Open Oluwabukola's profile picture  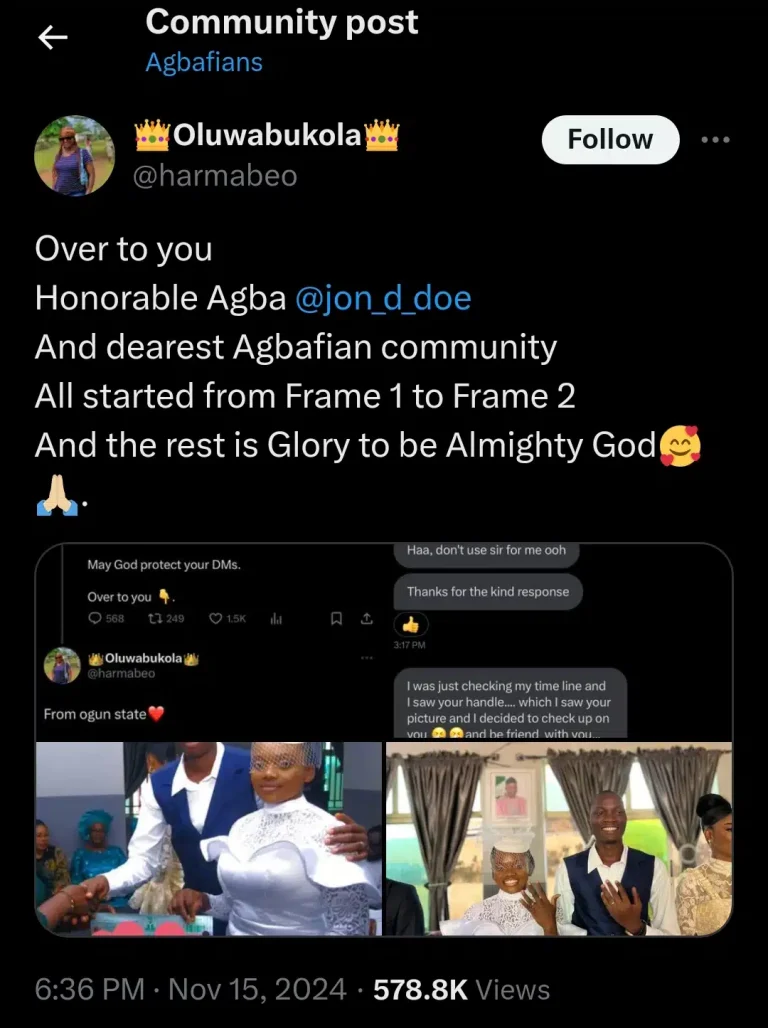click(75, 155)
